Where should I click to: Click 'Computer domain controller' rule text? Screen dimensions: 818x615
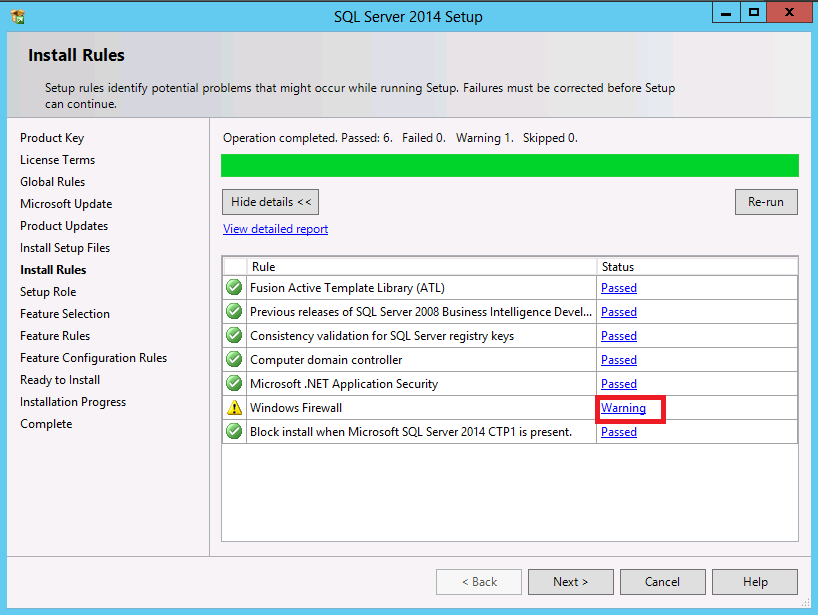326,360
